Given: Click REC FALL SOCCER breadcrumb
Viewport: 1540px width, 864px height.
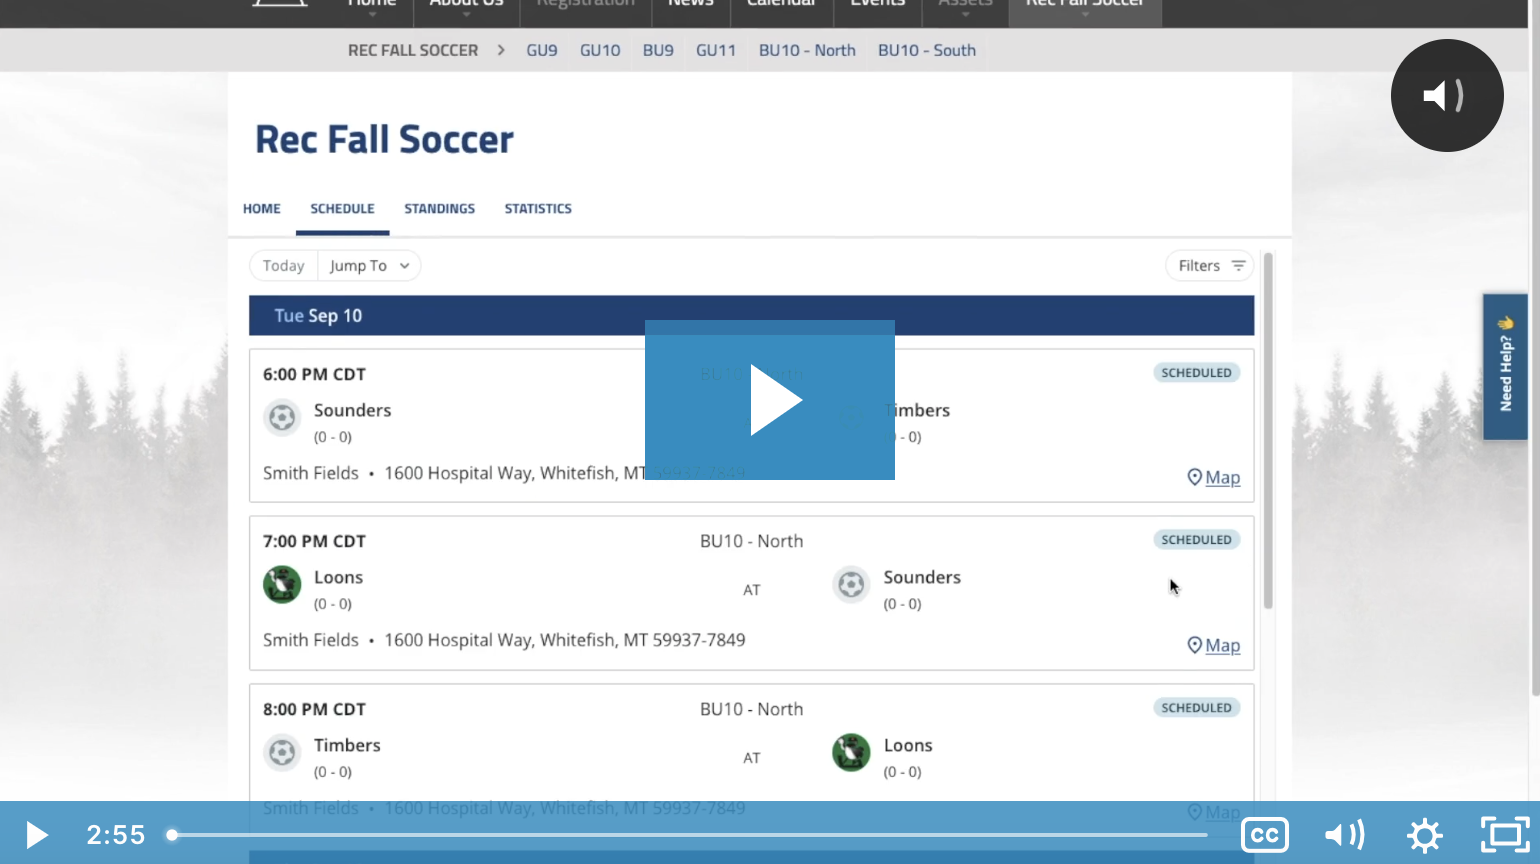Looking at the screenshot, I should pos(413,50).
